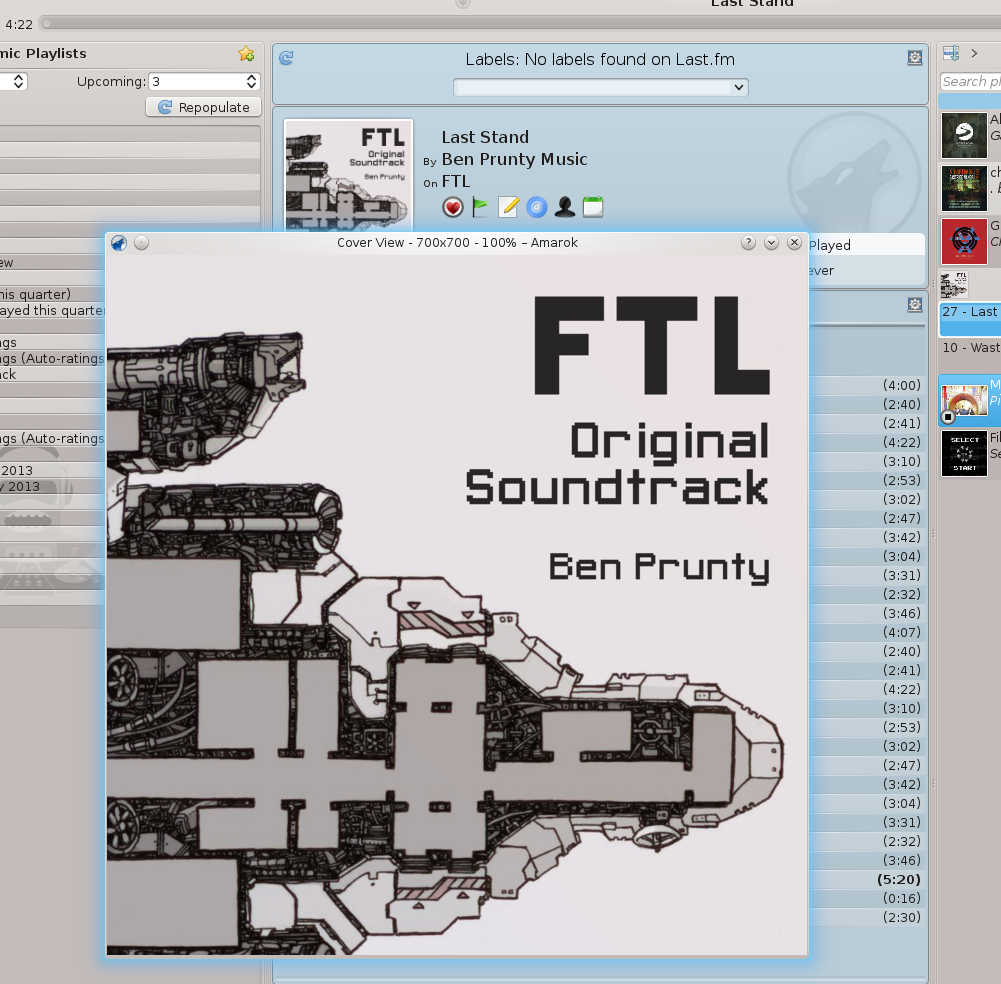Screen dimensions: 1001x984
Task: Click the album name 'FTL' after On
Action: click(456, 181)
